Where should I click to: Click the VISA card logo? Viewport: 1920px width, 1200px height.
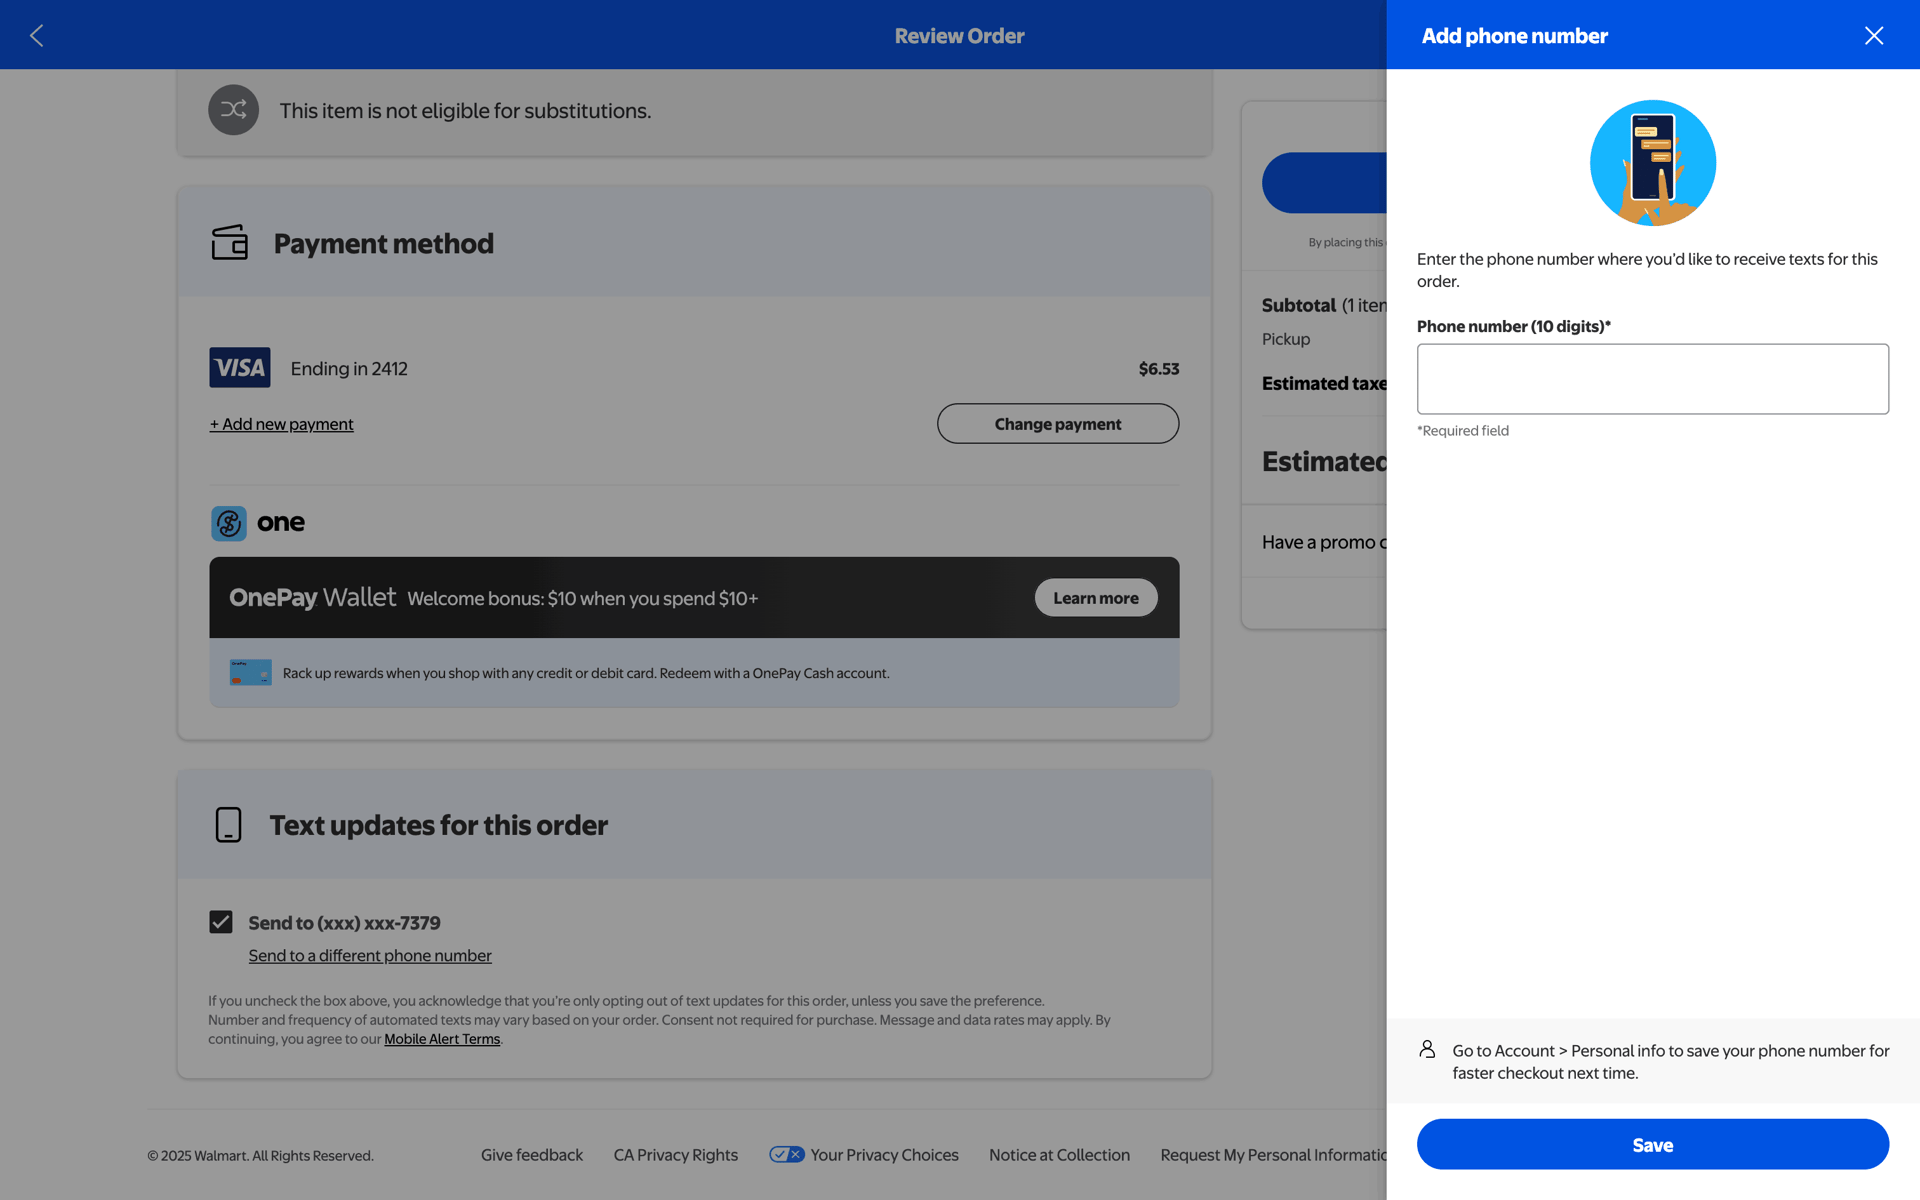point(240,368)
